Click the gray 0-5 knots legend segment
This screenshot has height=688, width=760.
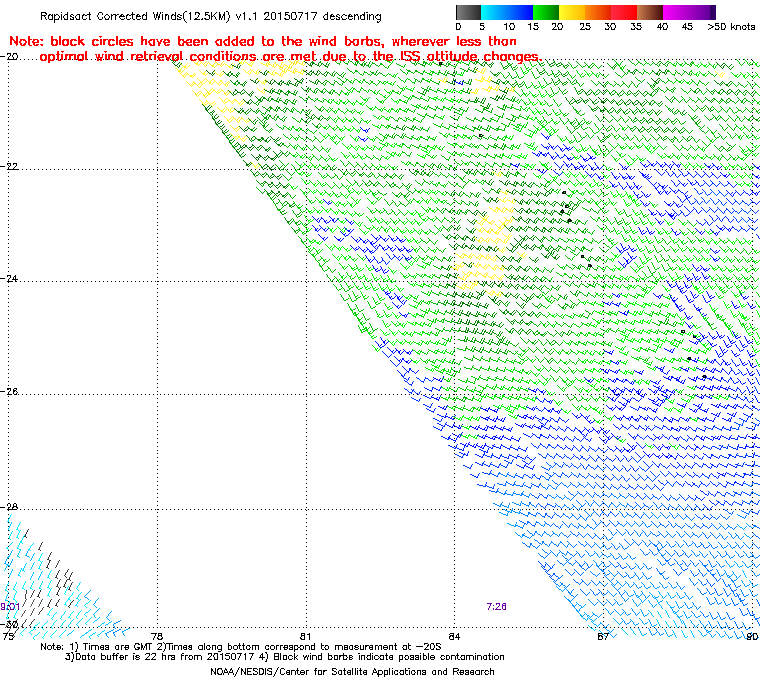(x=468, y=12)
